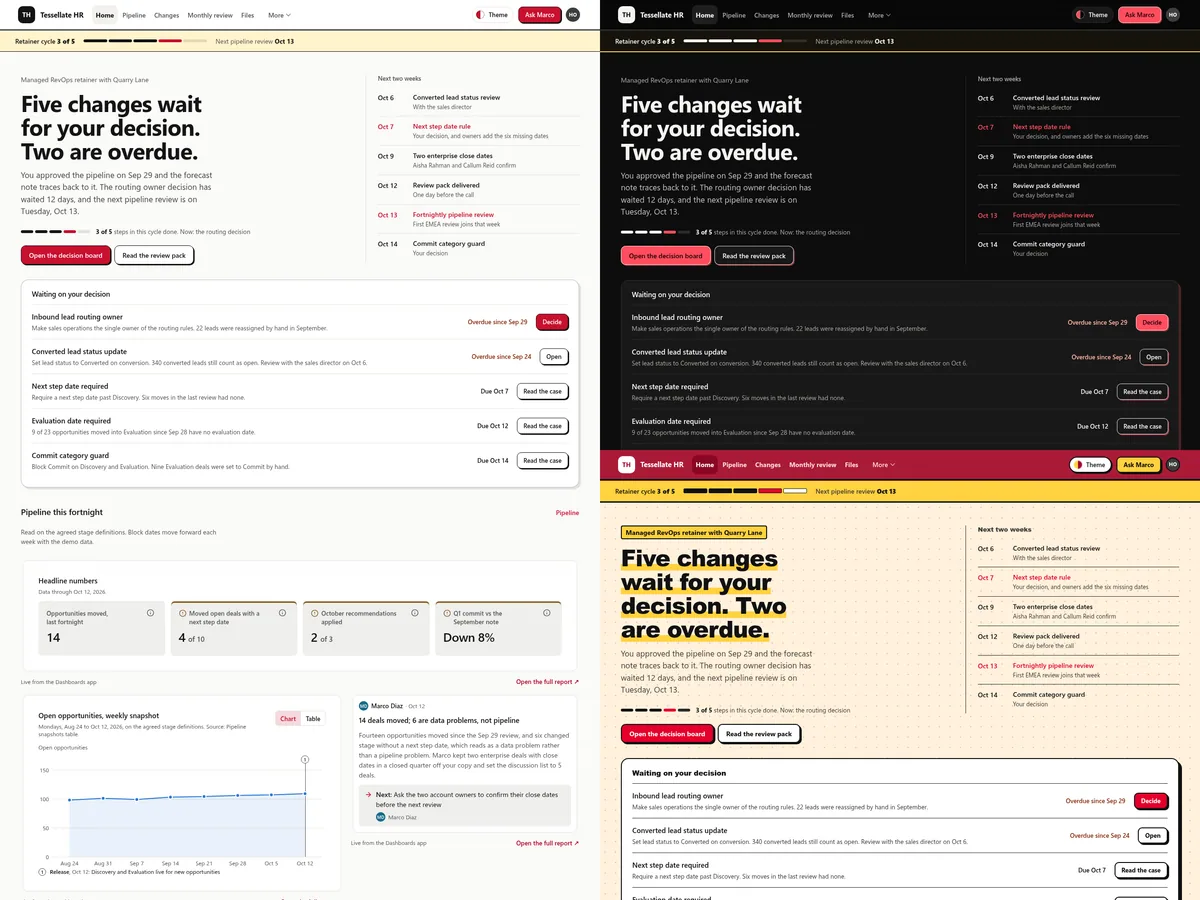Click info icon on Opportunities moved card
This screenshot has width=1200, height=900.
click(x=150, y=613)
